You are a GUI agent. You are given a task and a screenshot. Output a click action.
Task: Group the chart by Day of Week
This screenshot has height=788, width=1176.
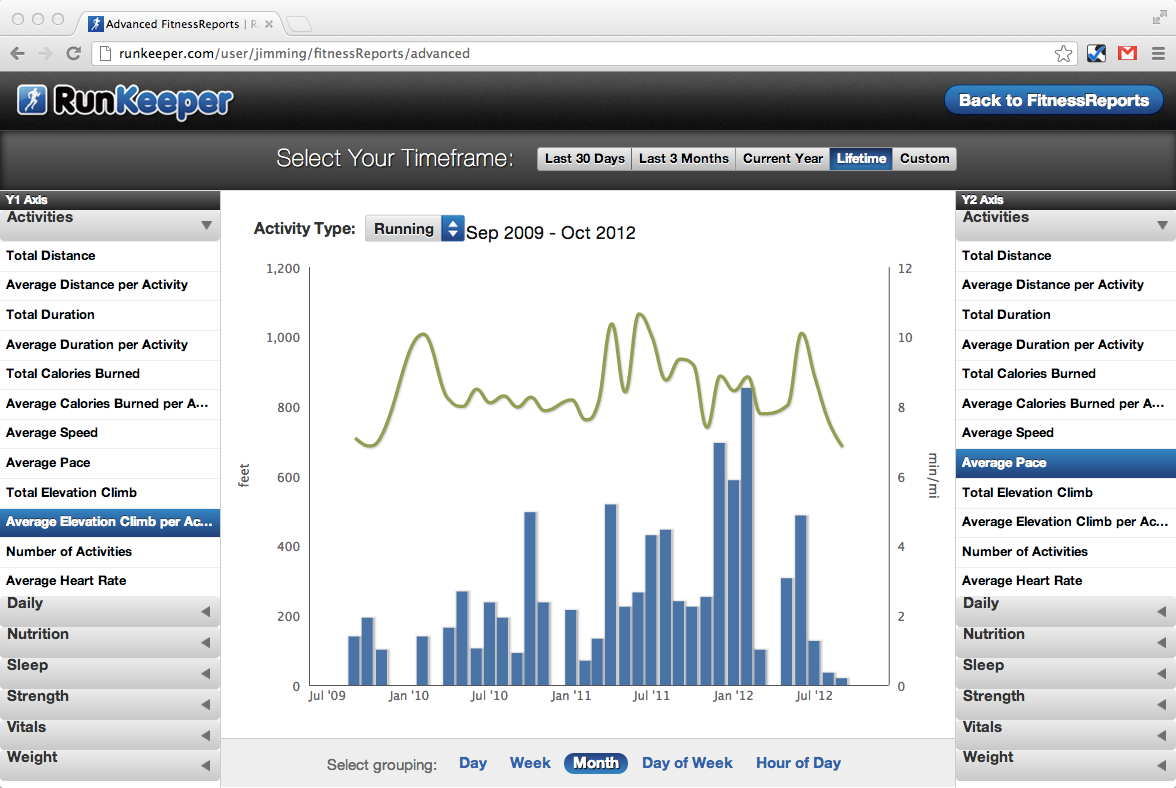pyautogui.click(x=687, y=763)
